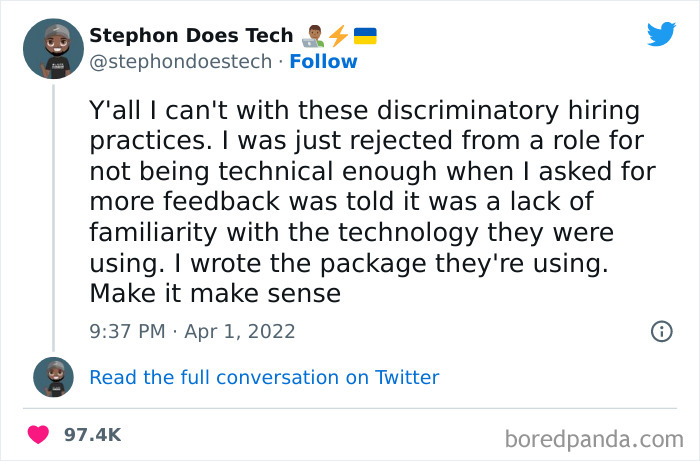Click the small avatar beside conversation link
Viewport: 700px width, 461px height.
point(53,377)
